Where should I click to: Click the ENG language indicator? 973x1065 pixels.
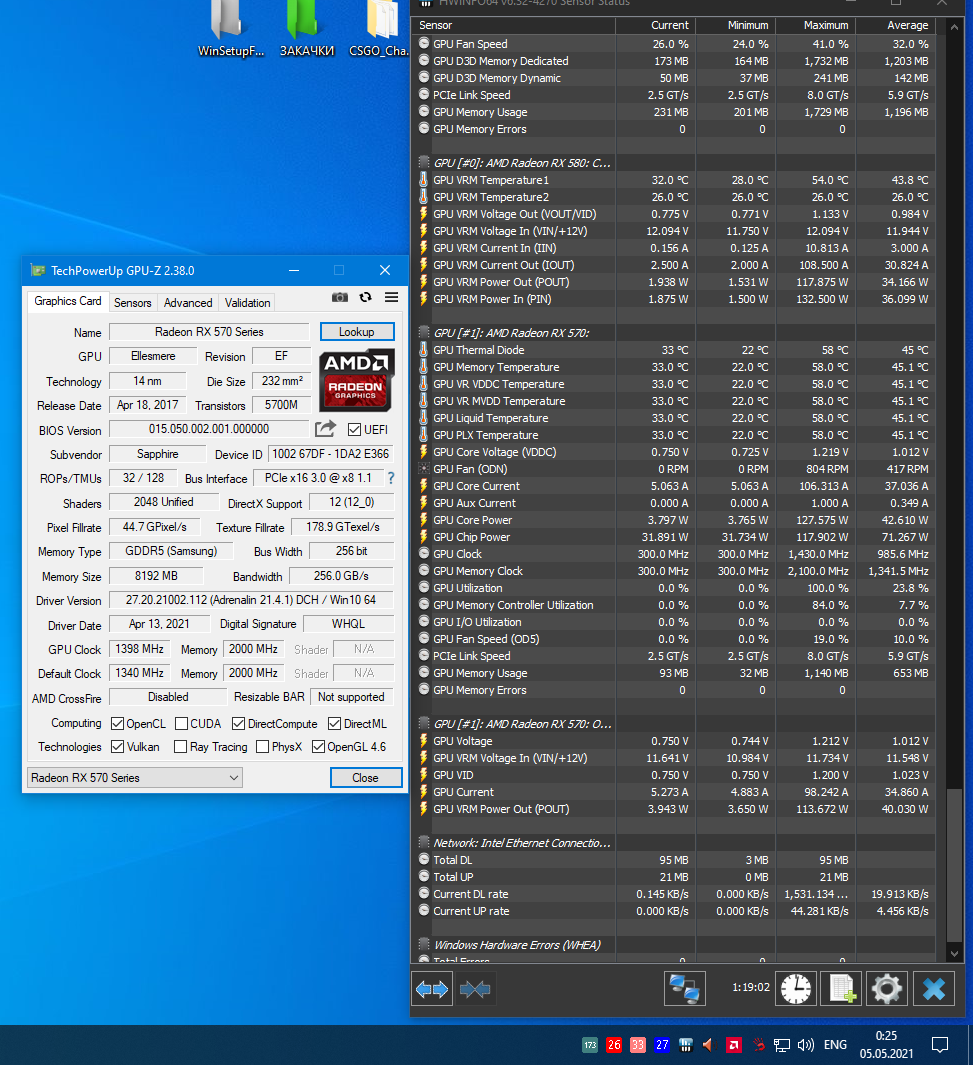point(835,1045)
